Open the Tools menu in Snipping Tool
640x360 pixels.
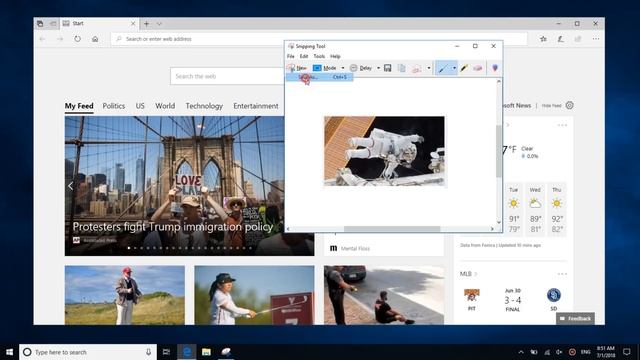[x=319, y=56]
